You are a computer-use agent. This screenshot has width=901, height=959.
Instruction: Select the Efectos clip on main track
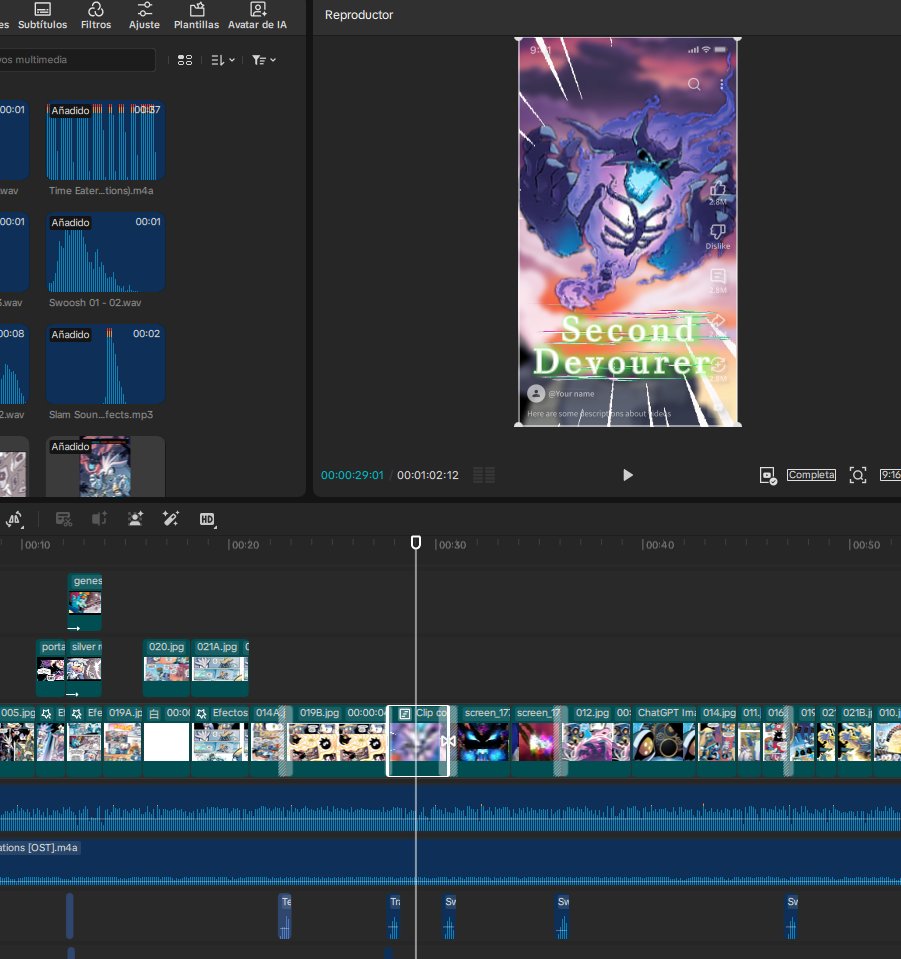pyautogui.click(x=220, y=741)
